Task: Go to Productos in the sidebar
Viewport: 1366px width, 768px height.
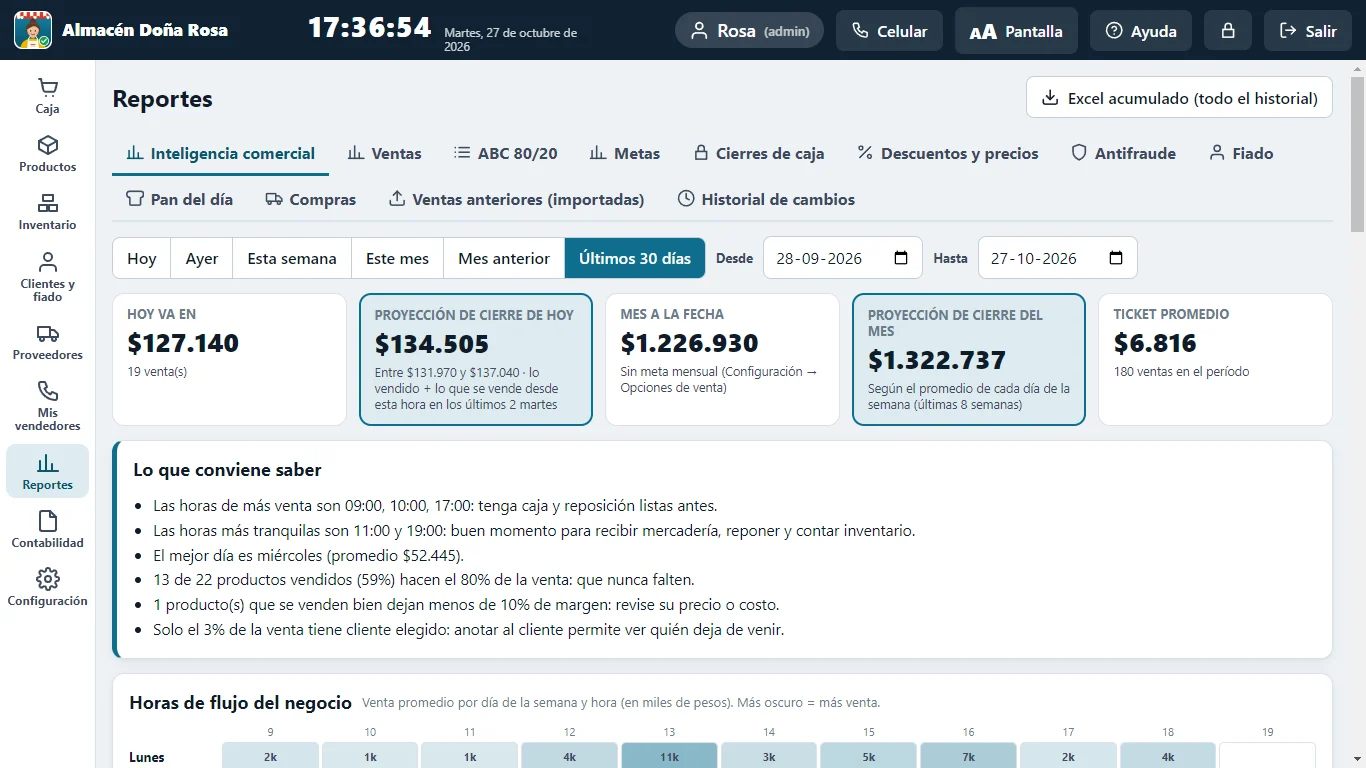Action: point(47,154)
